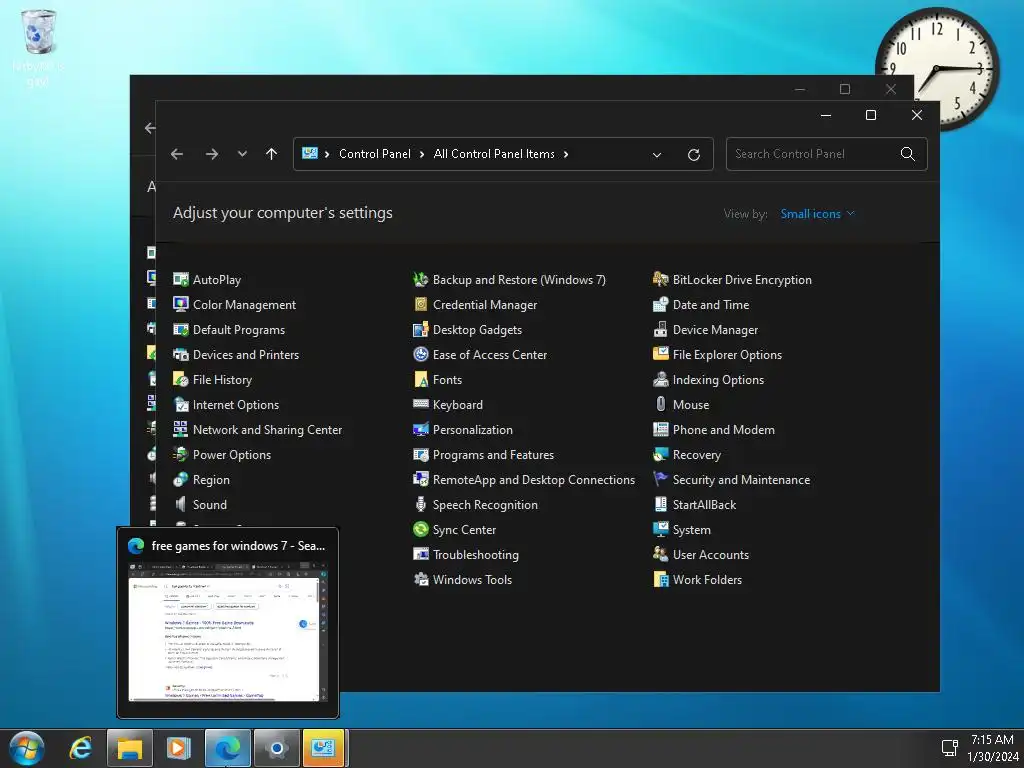Click All Control Panel Items breadcrumb
Viewport: 1024px width, 768px height.
point(494,154)
